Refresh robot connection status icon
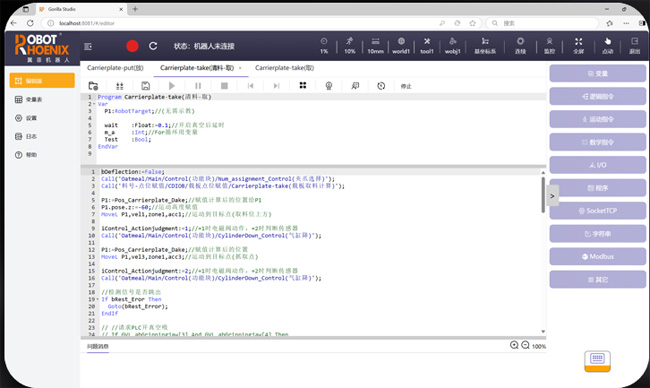This screenshot has width=650, height=388. [153, 46]
